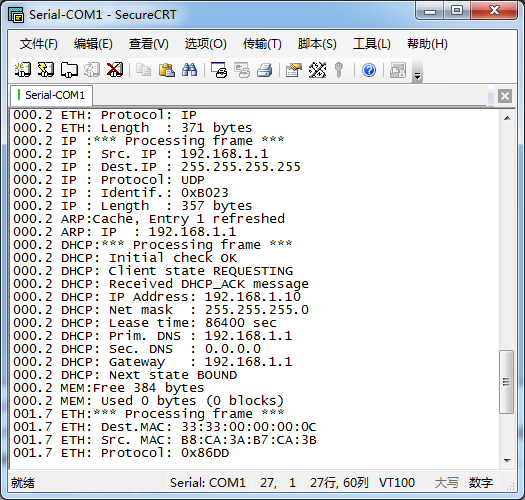525x500 pixels.
Task: Click the Print printer icon
Action: coord(265,70)
